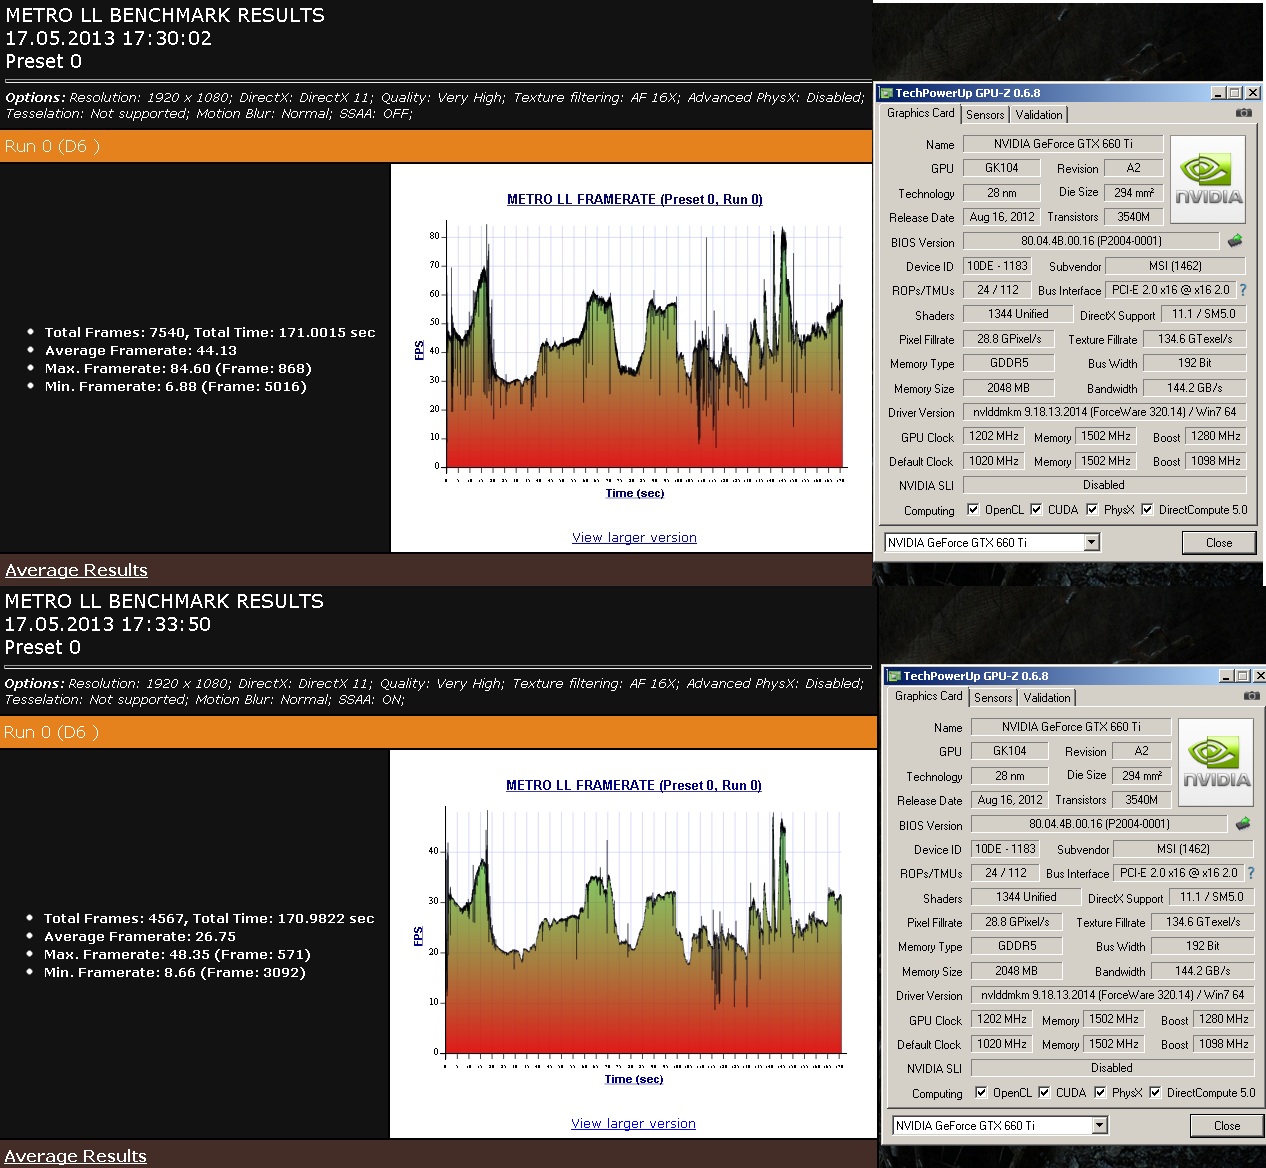Click the GPU-Z title bar icon in lower window
The width and height of the screenshot is (1266, 1168).
coord(894,676)
